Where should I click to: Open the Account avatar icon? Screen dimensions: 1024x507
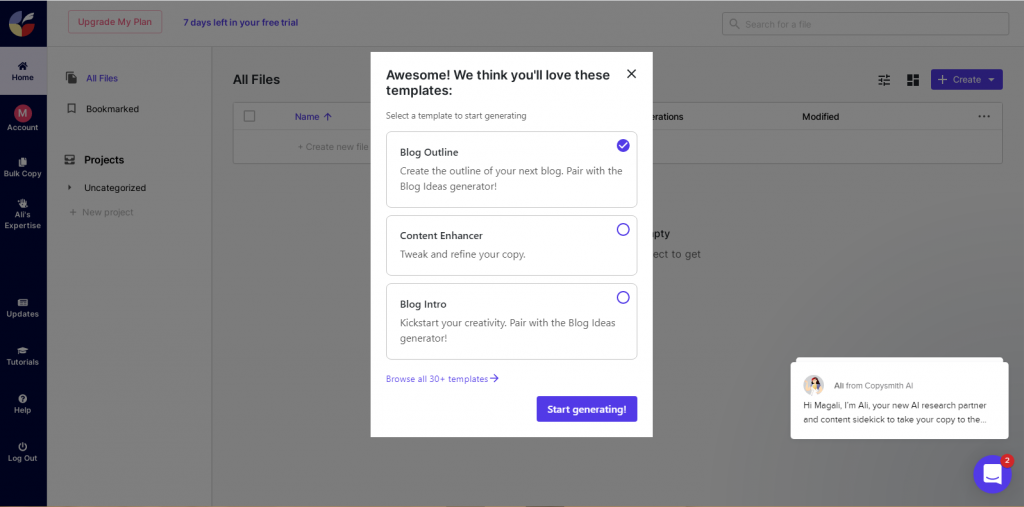tap(22, 114)
